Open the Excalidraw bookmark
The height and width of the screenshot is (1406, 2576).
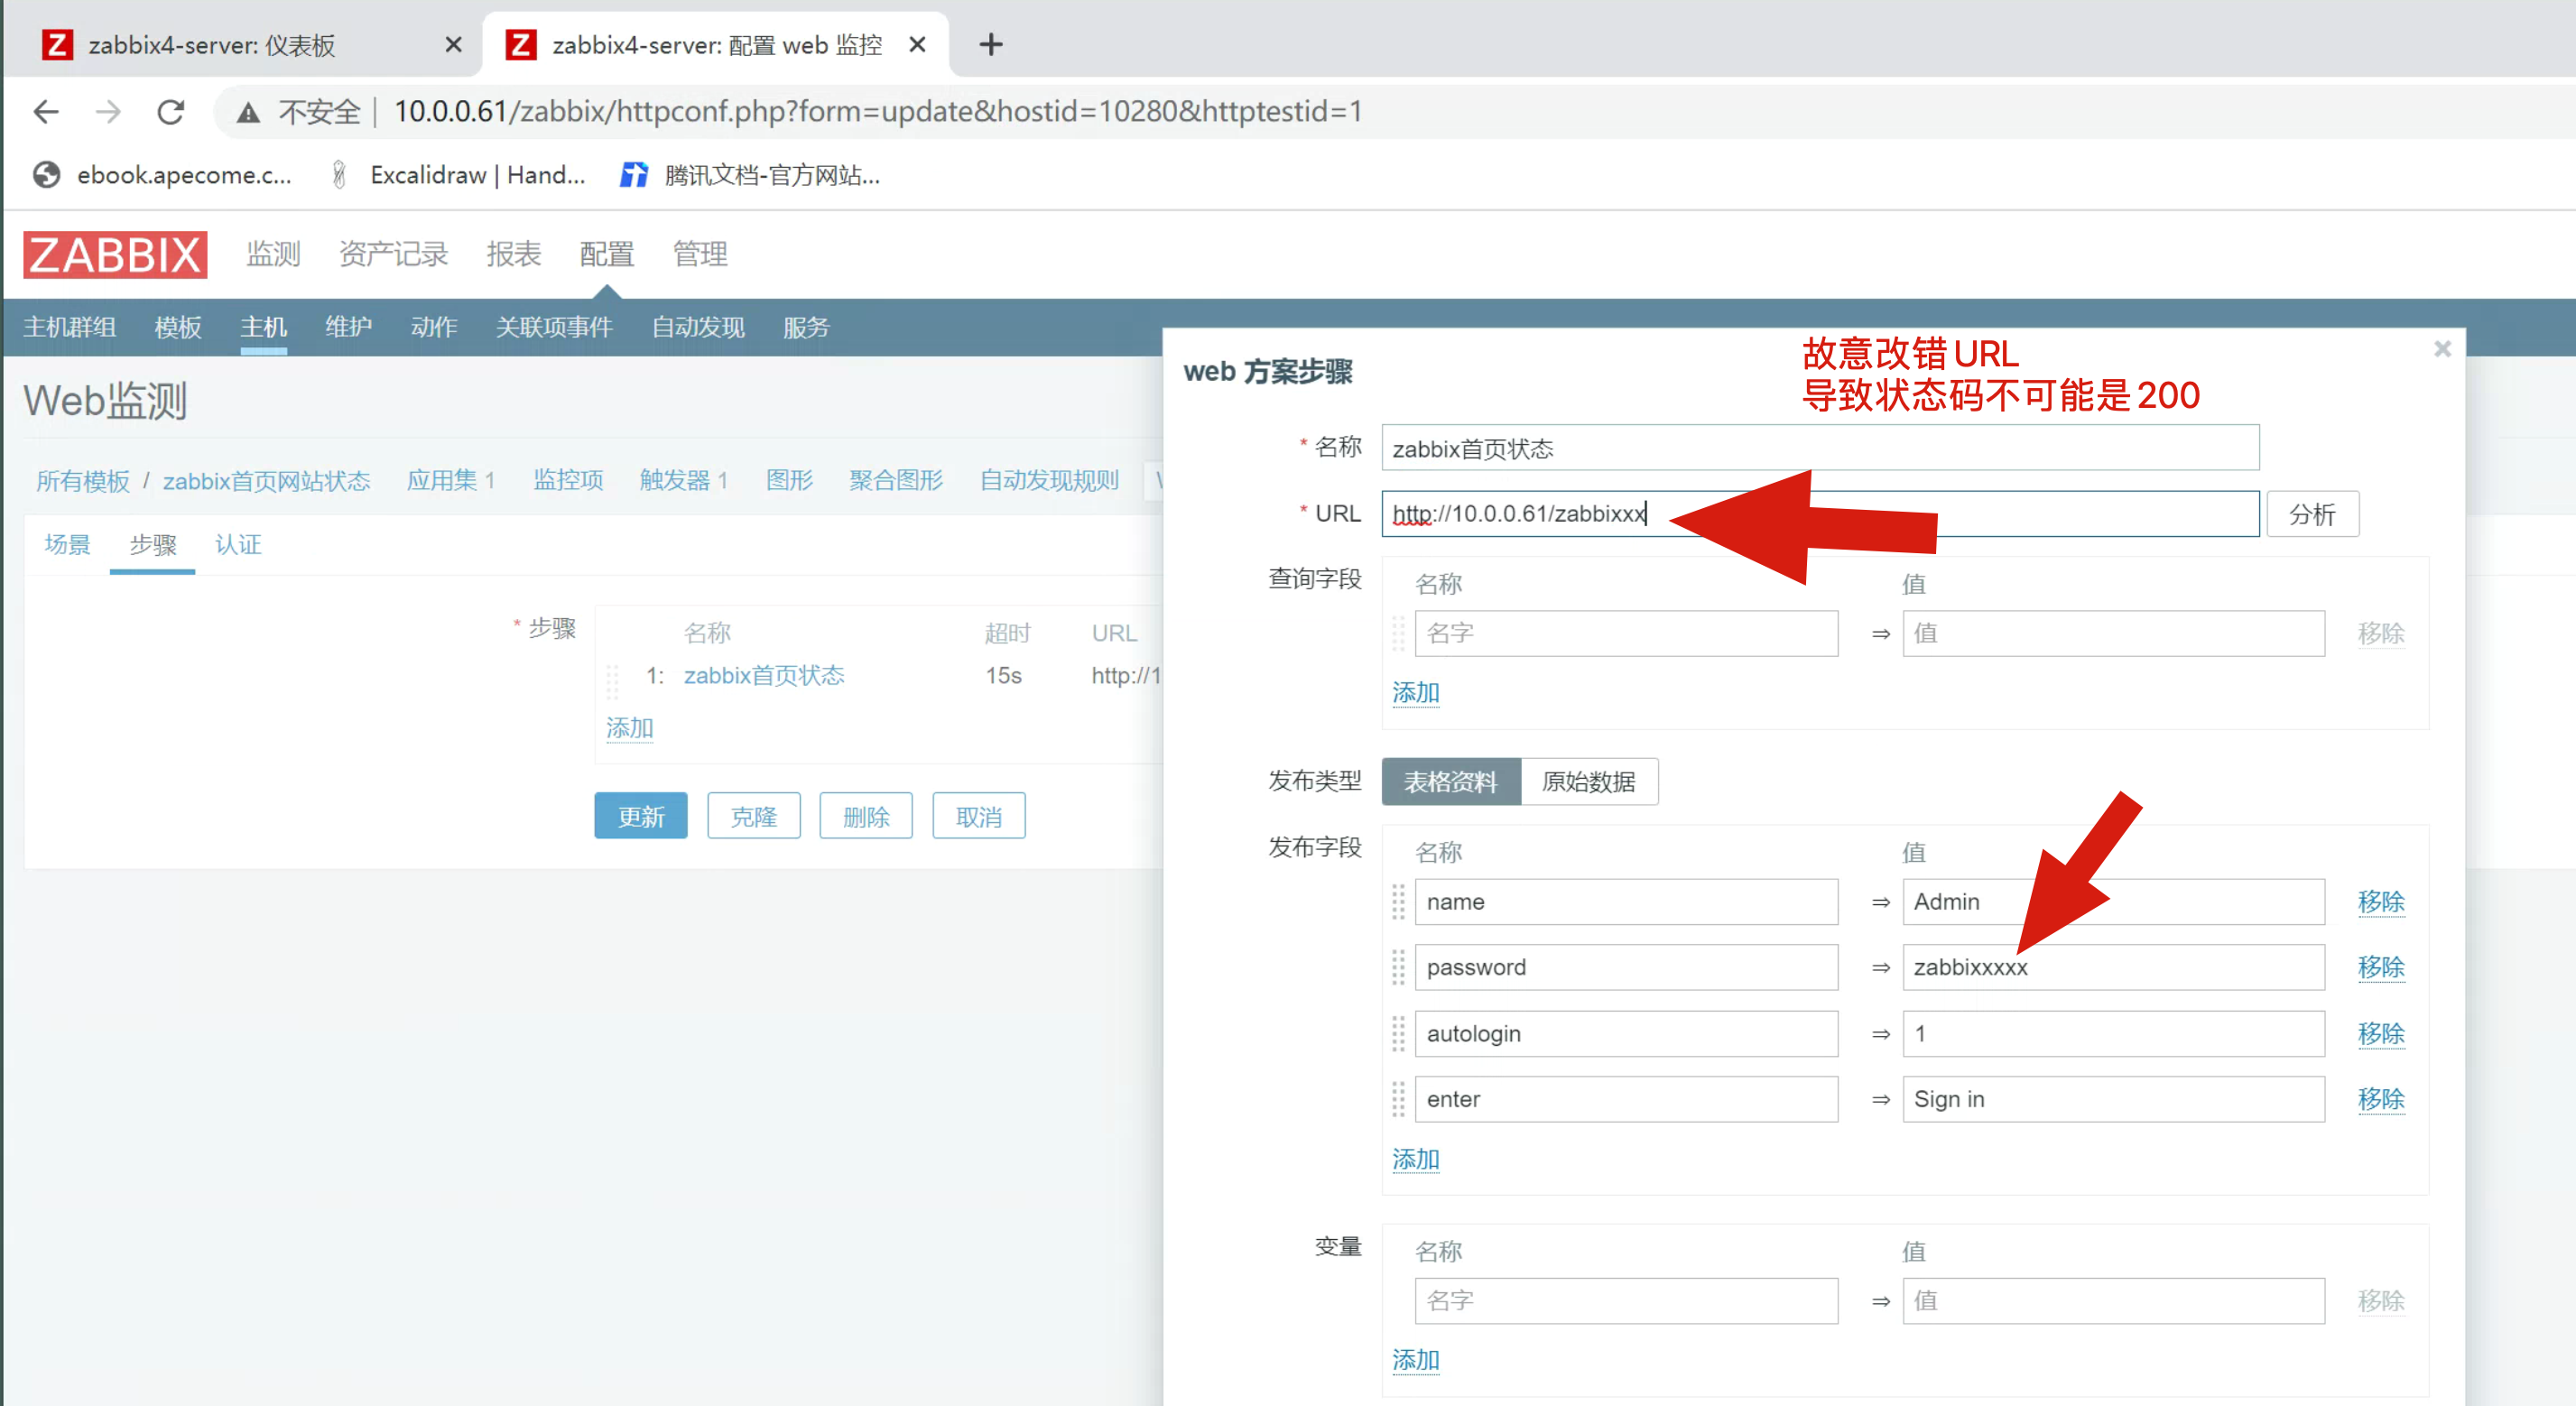click(460, 175)
